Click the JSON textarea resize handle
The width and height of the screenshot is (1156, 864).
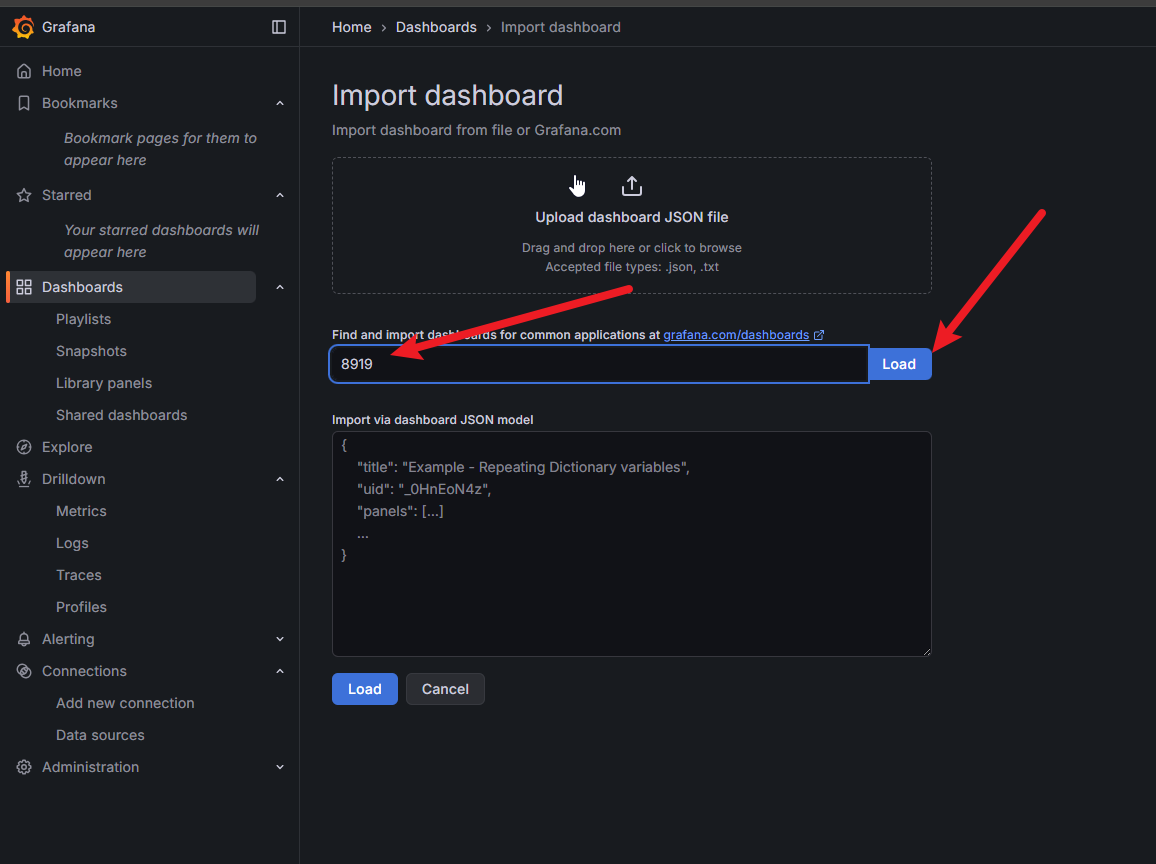tap(927, 651)
